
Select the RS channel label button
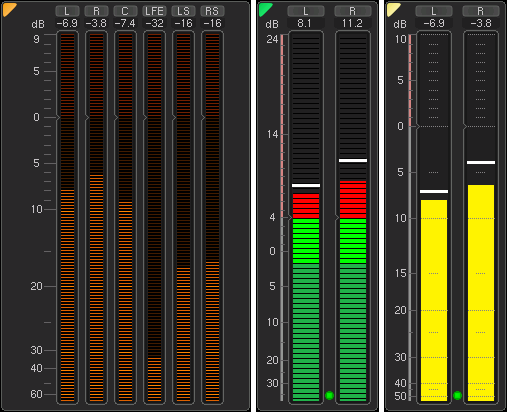[x=212, y=11]
